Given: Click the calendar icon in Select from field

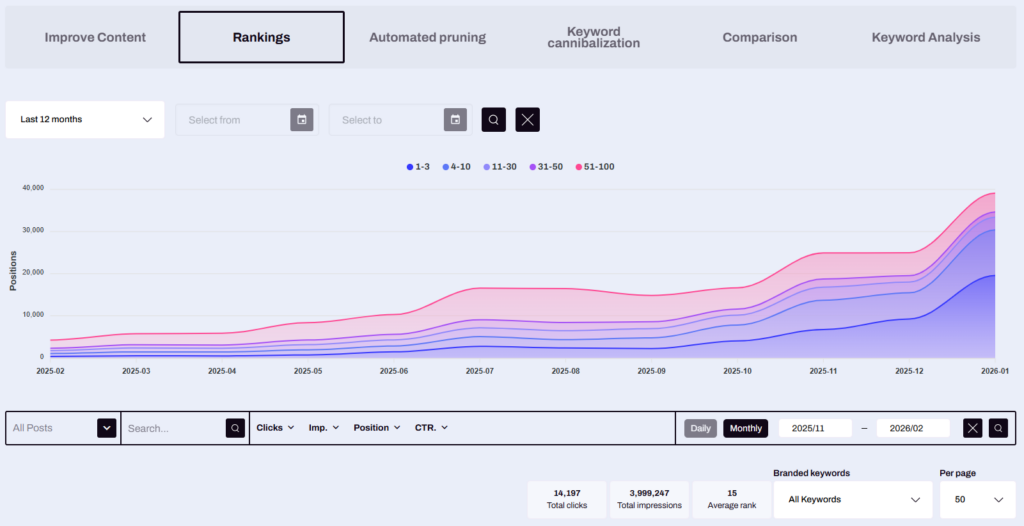Looking at the screenshot, I should click(302, 120).
